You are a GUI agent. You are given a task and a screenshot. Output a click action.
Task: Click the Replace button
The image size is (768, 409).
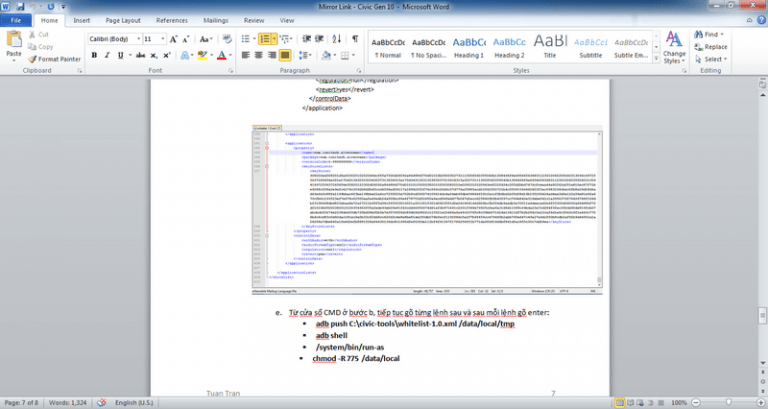point(715,46)
